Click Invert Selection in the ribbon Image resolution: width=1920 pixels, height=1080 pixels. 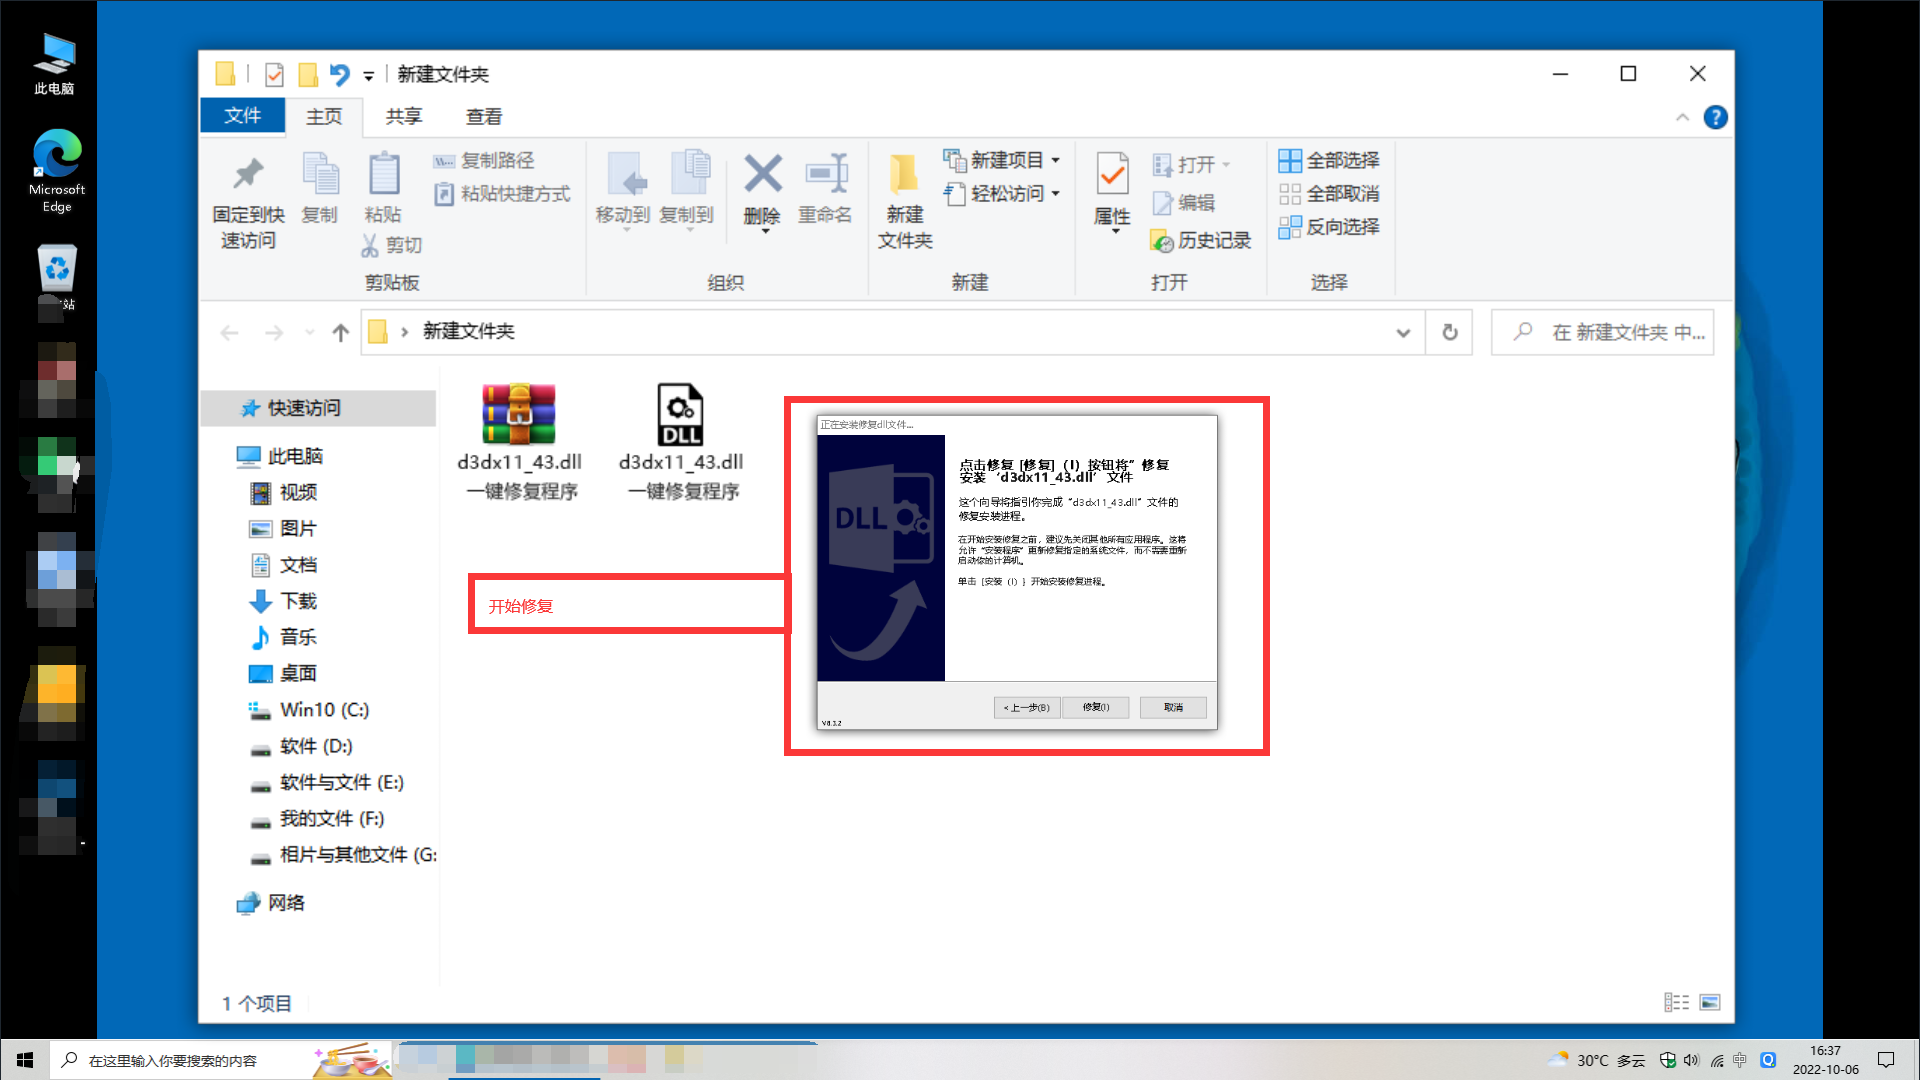pyautogui.click(x=1330, y=227)
